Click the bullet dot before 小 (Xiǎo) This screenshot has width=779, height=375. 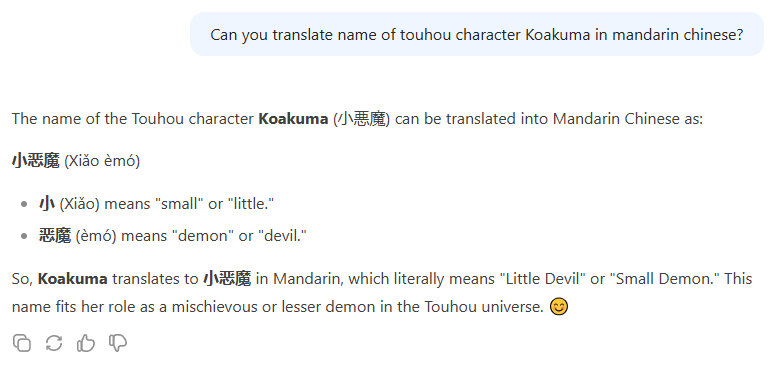(x=24, y=204)
